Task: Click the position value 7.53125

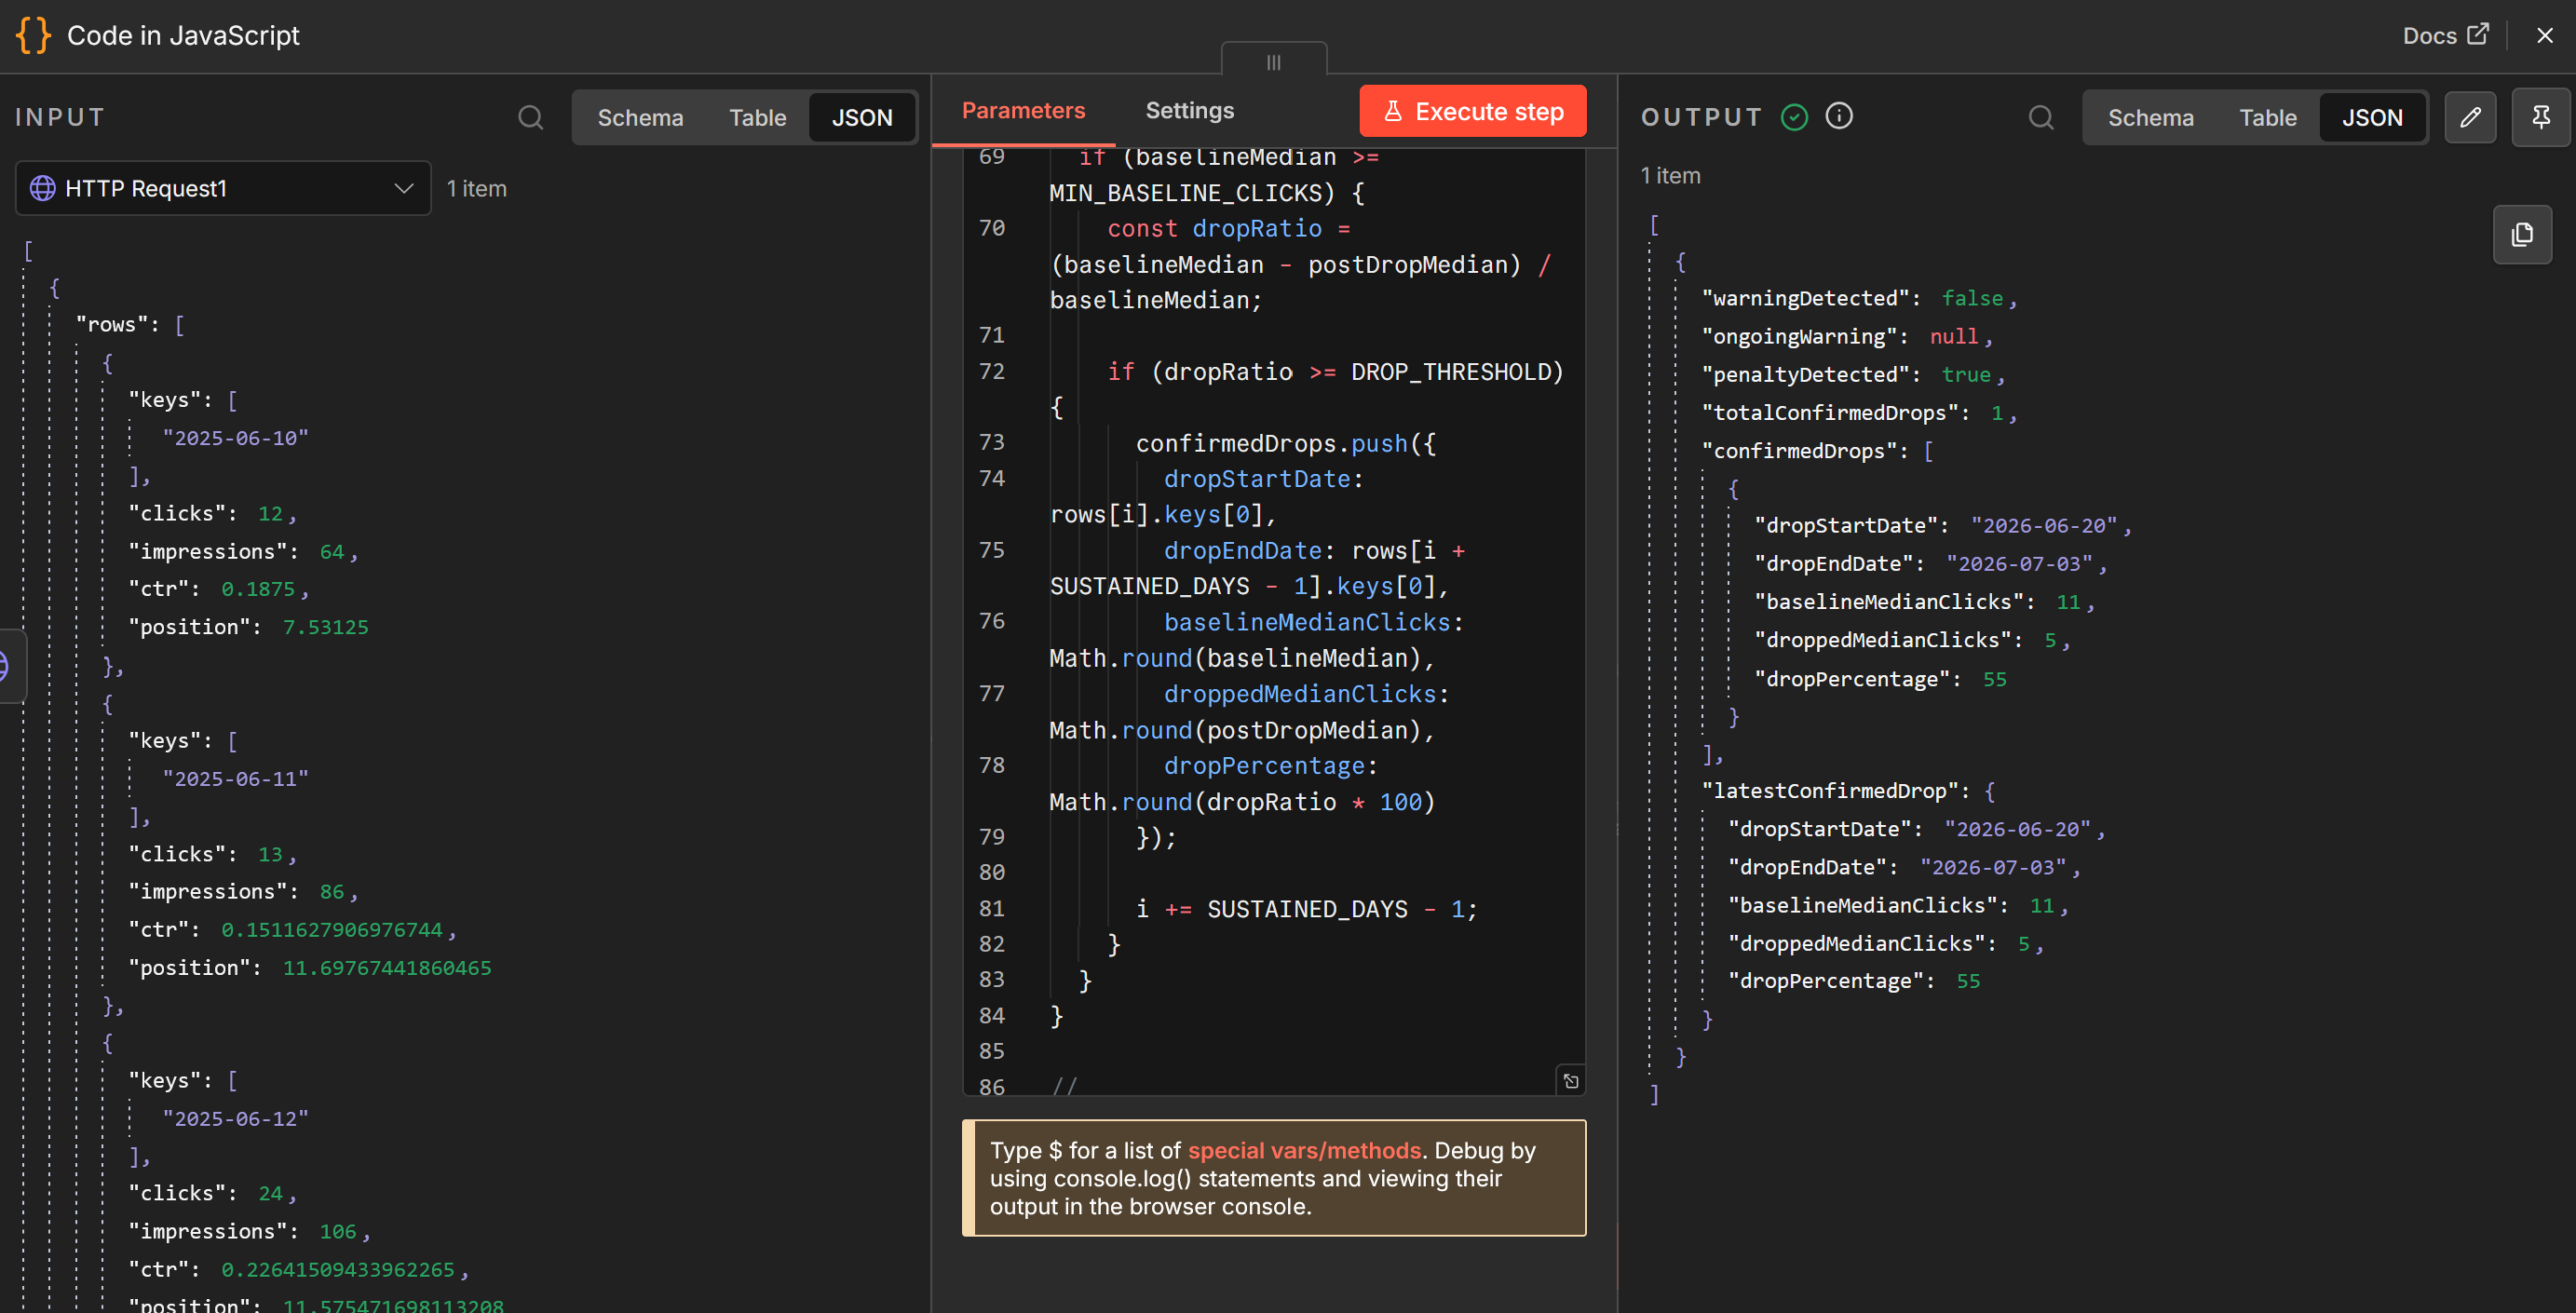Action: (326, 626)
